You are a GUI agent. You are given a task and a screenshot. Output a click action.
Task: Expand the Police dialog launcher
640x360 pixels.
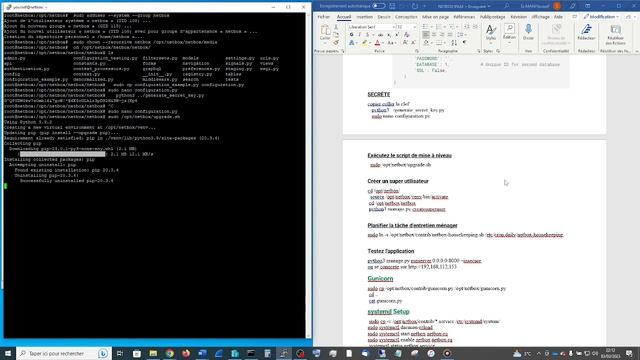[417, 51]
